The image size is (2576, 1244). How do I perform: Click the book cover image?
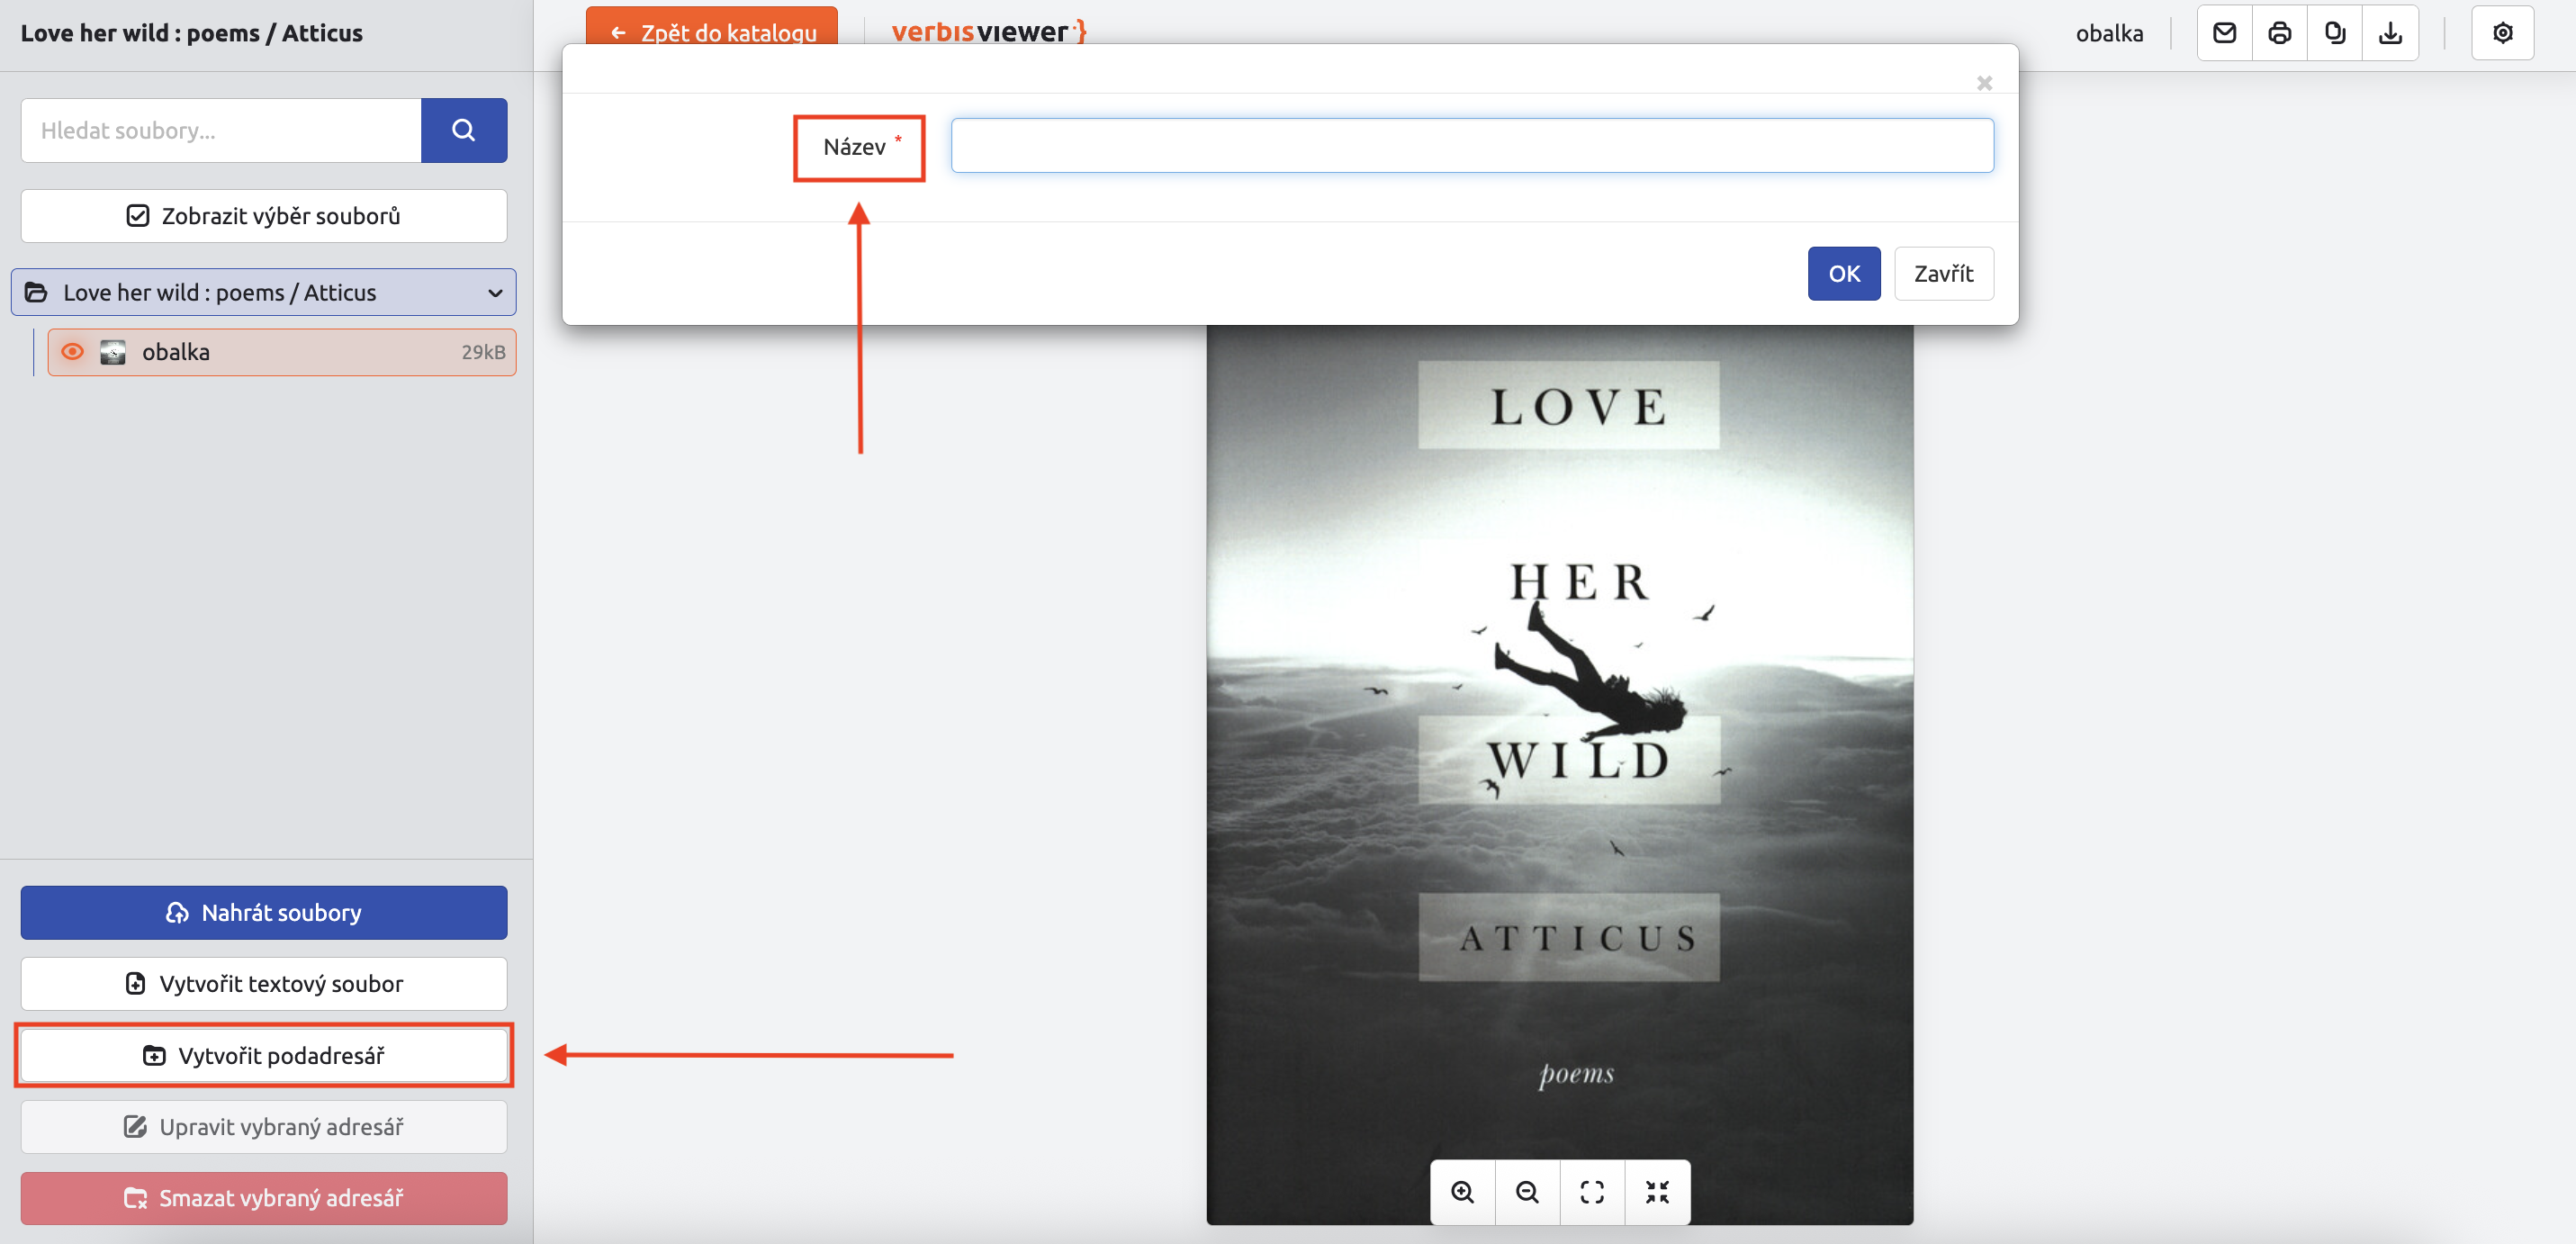pos(1560,774)
